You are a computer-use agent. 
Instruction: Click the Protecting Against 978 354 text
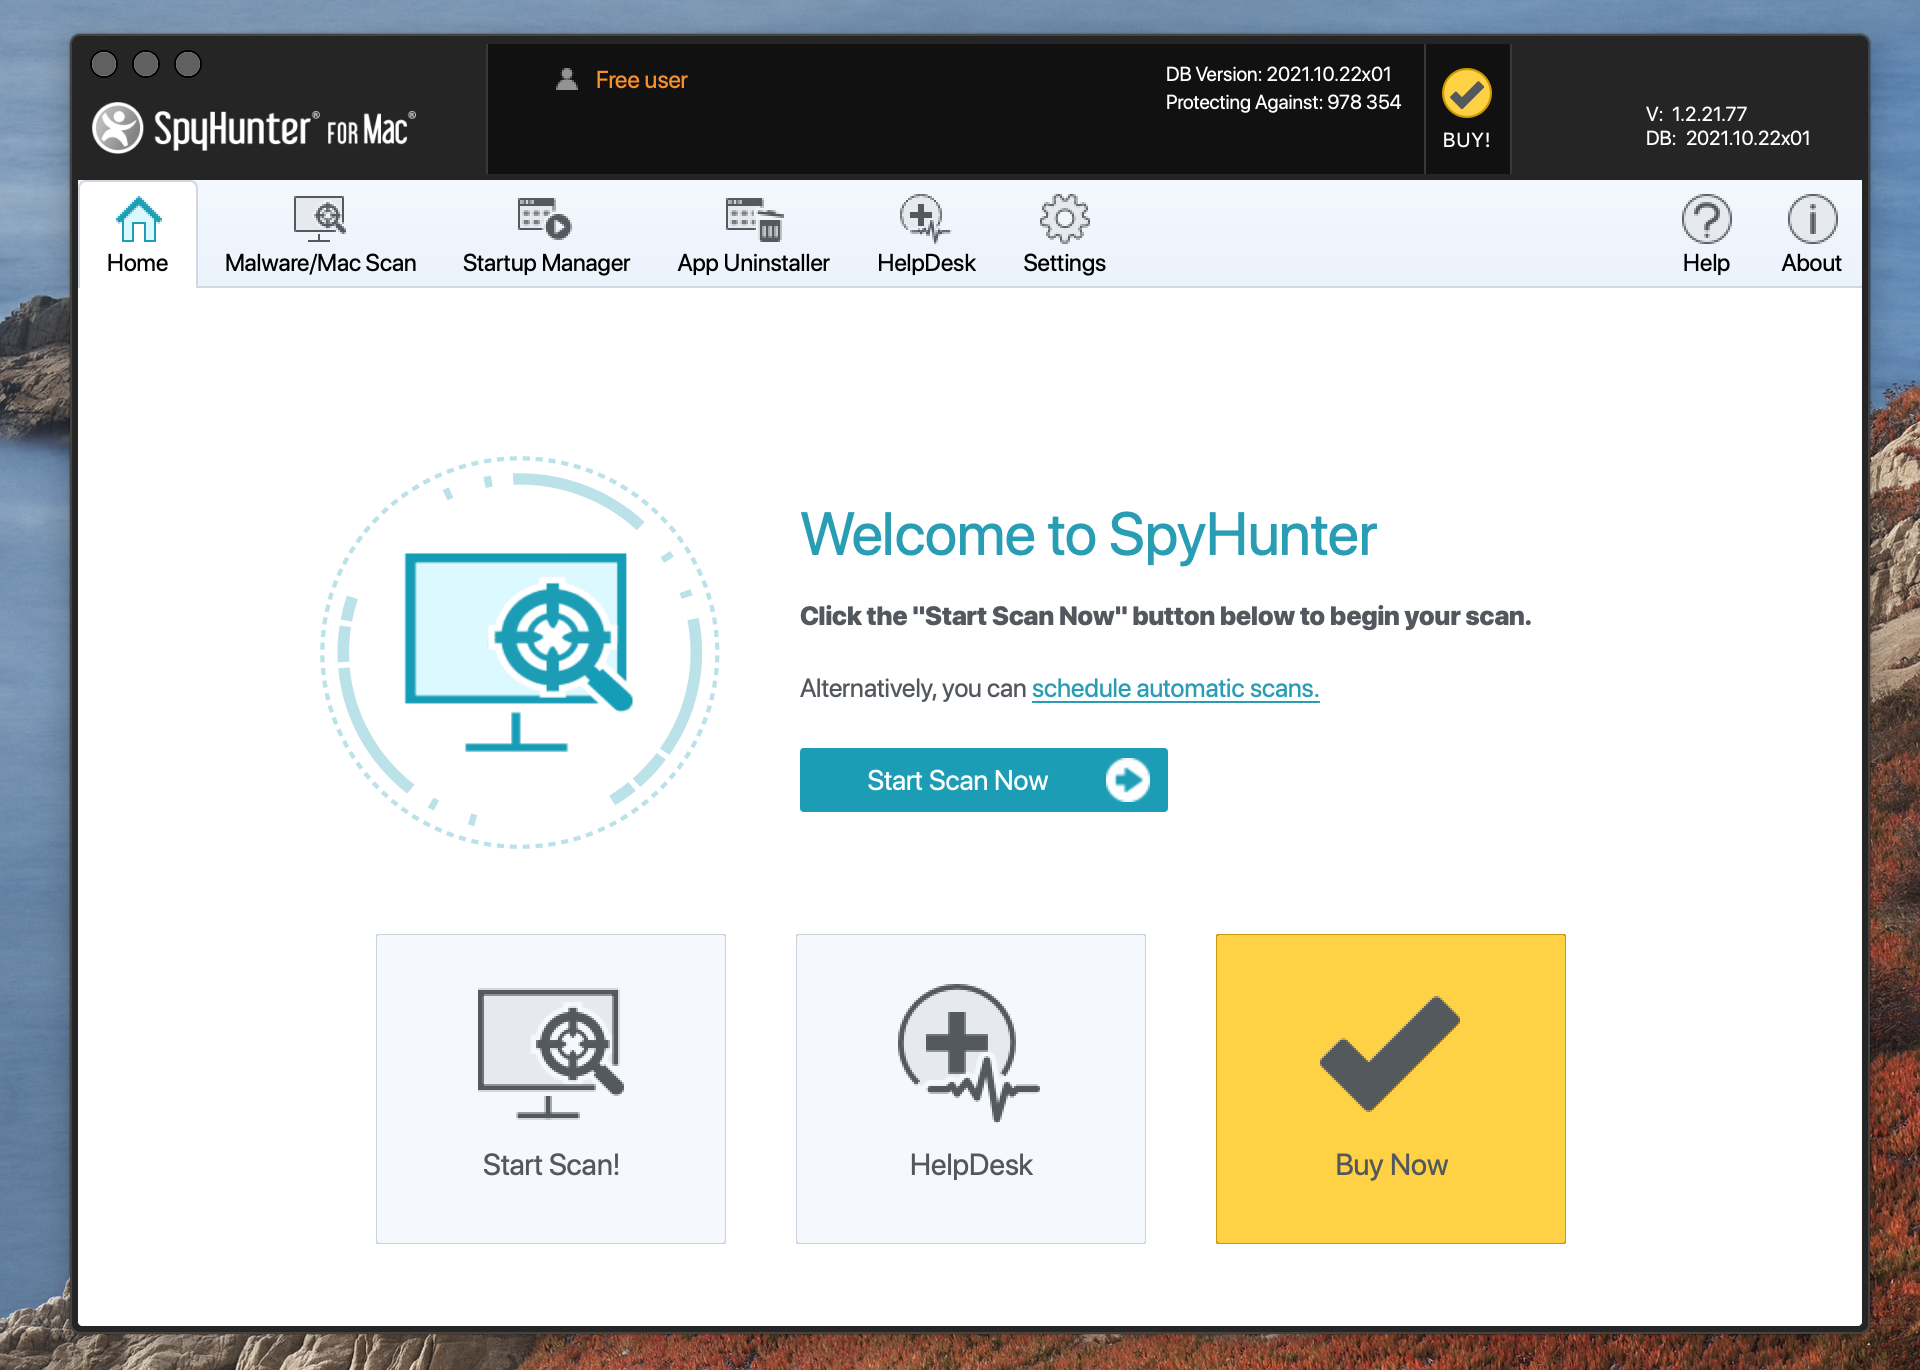tap(1283, 102)
